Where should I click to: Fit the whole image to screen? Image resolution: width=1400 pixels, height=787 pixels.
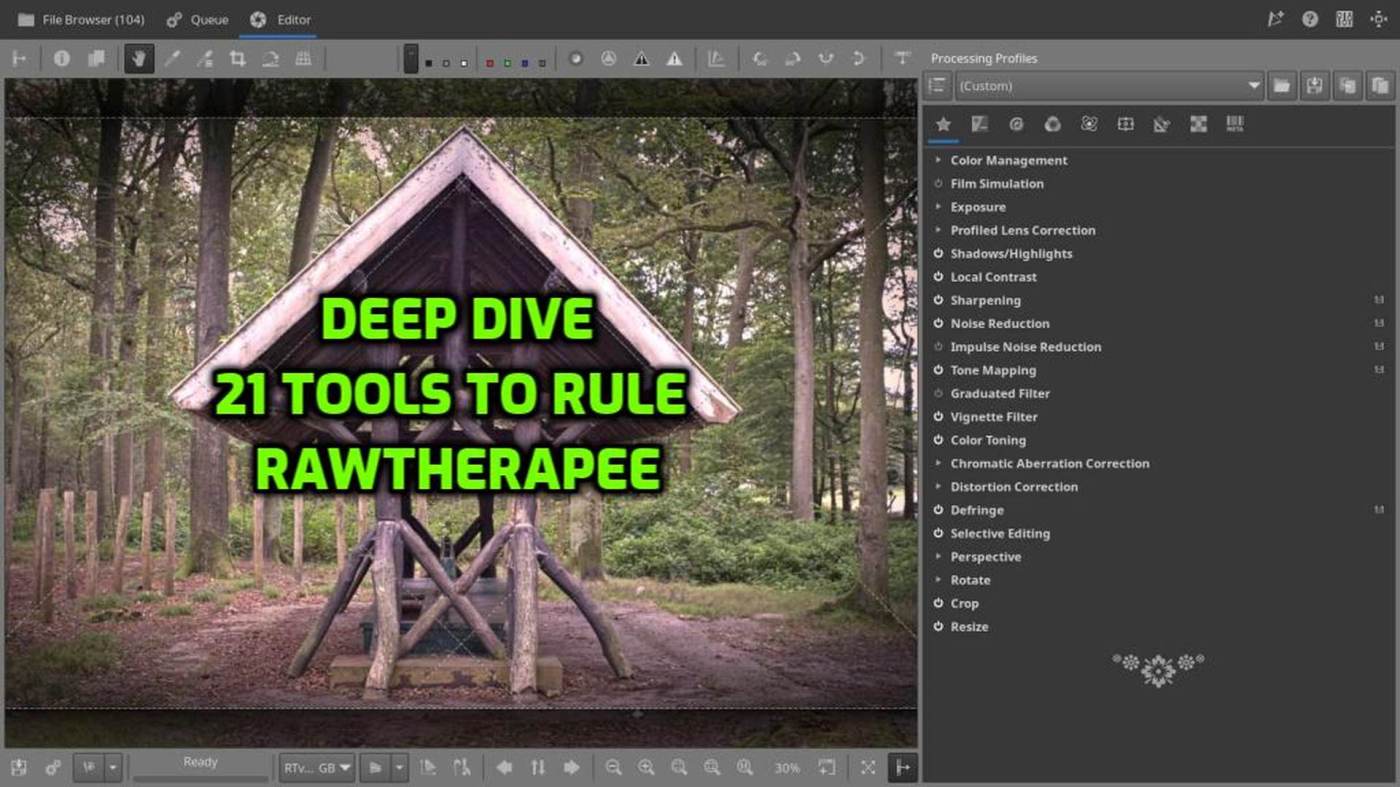click(x=679, y=767)
